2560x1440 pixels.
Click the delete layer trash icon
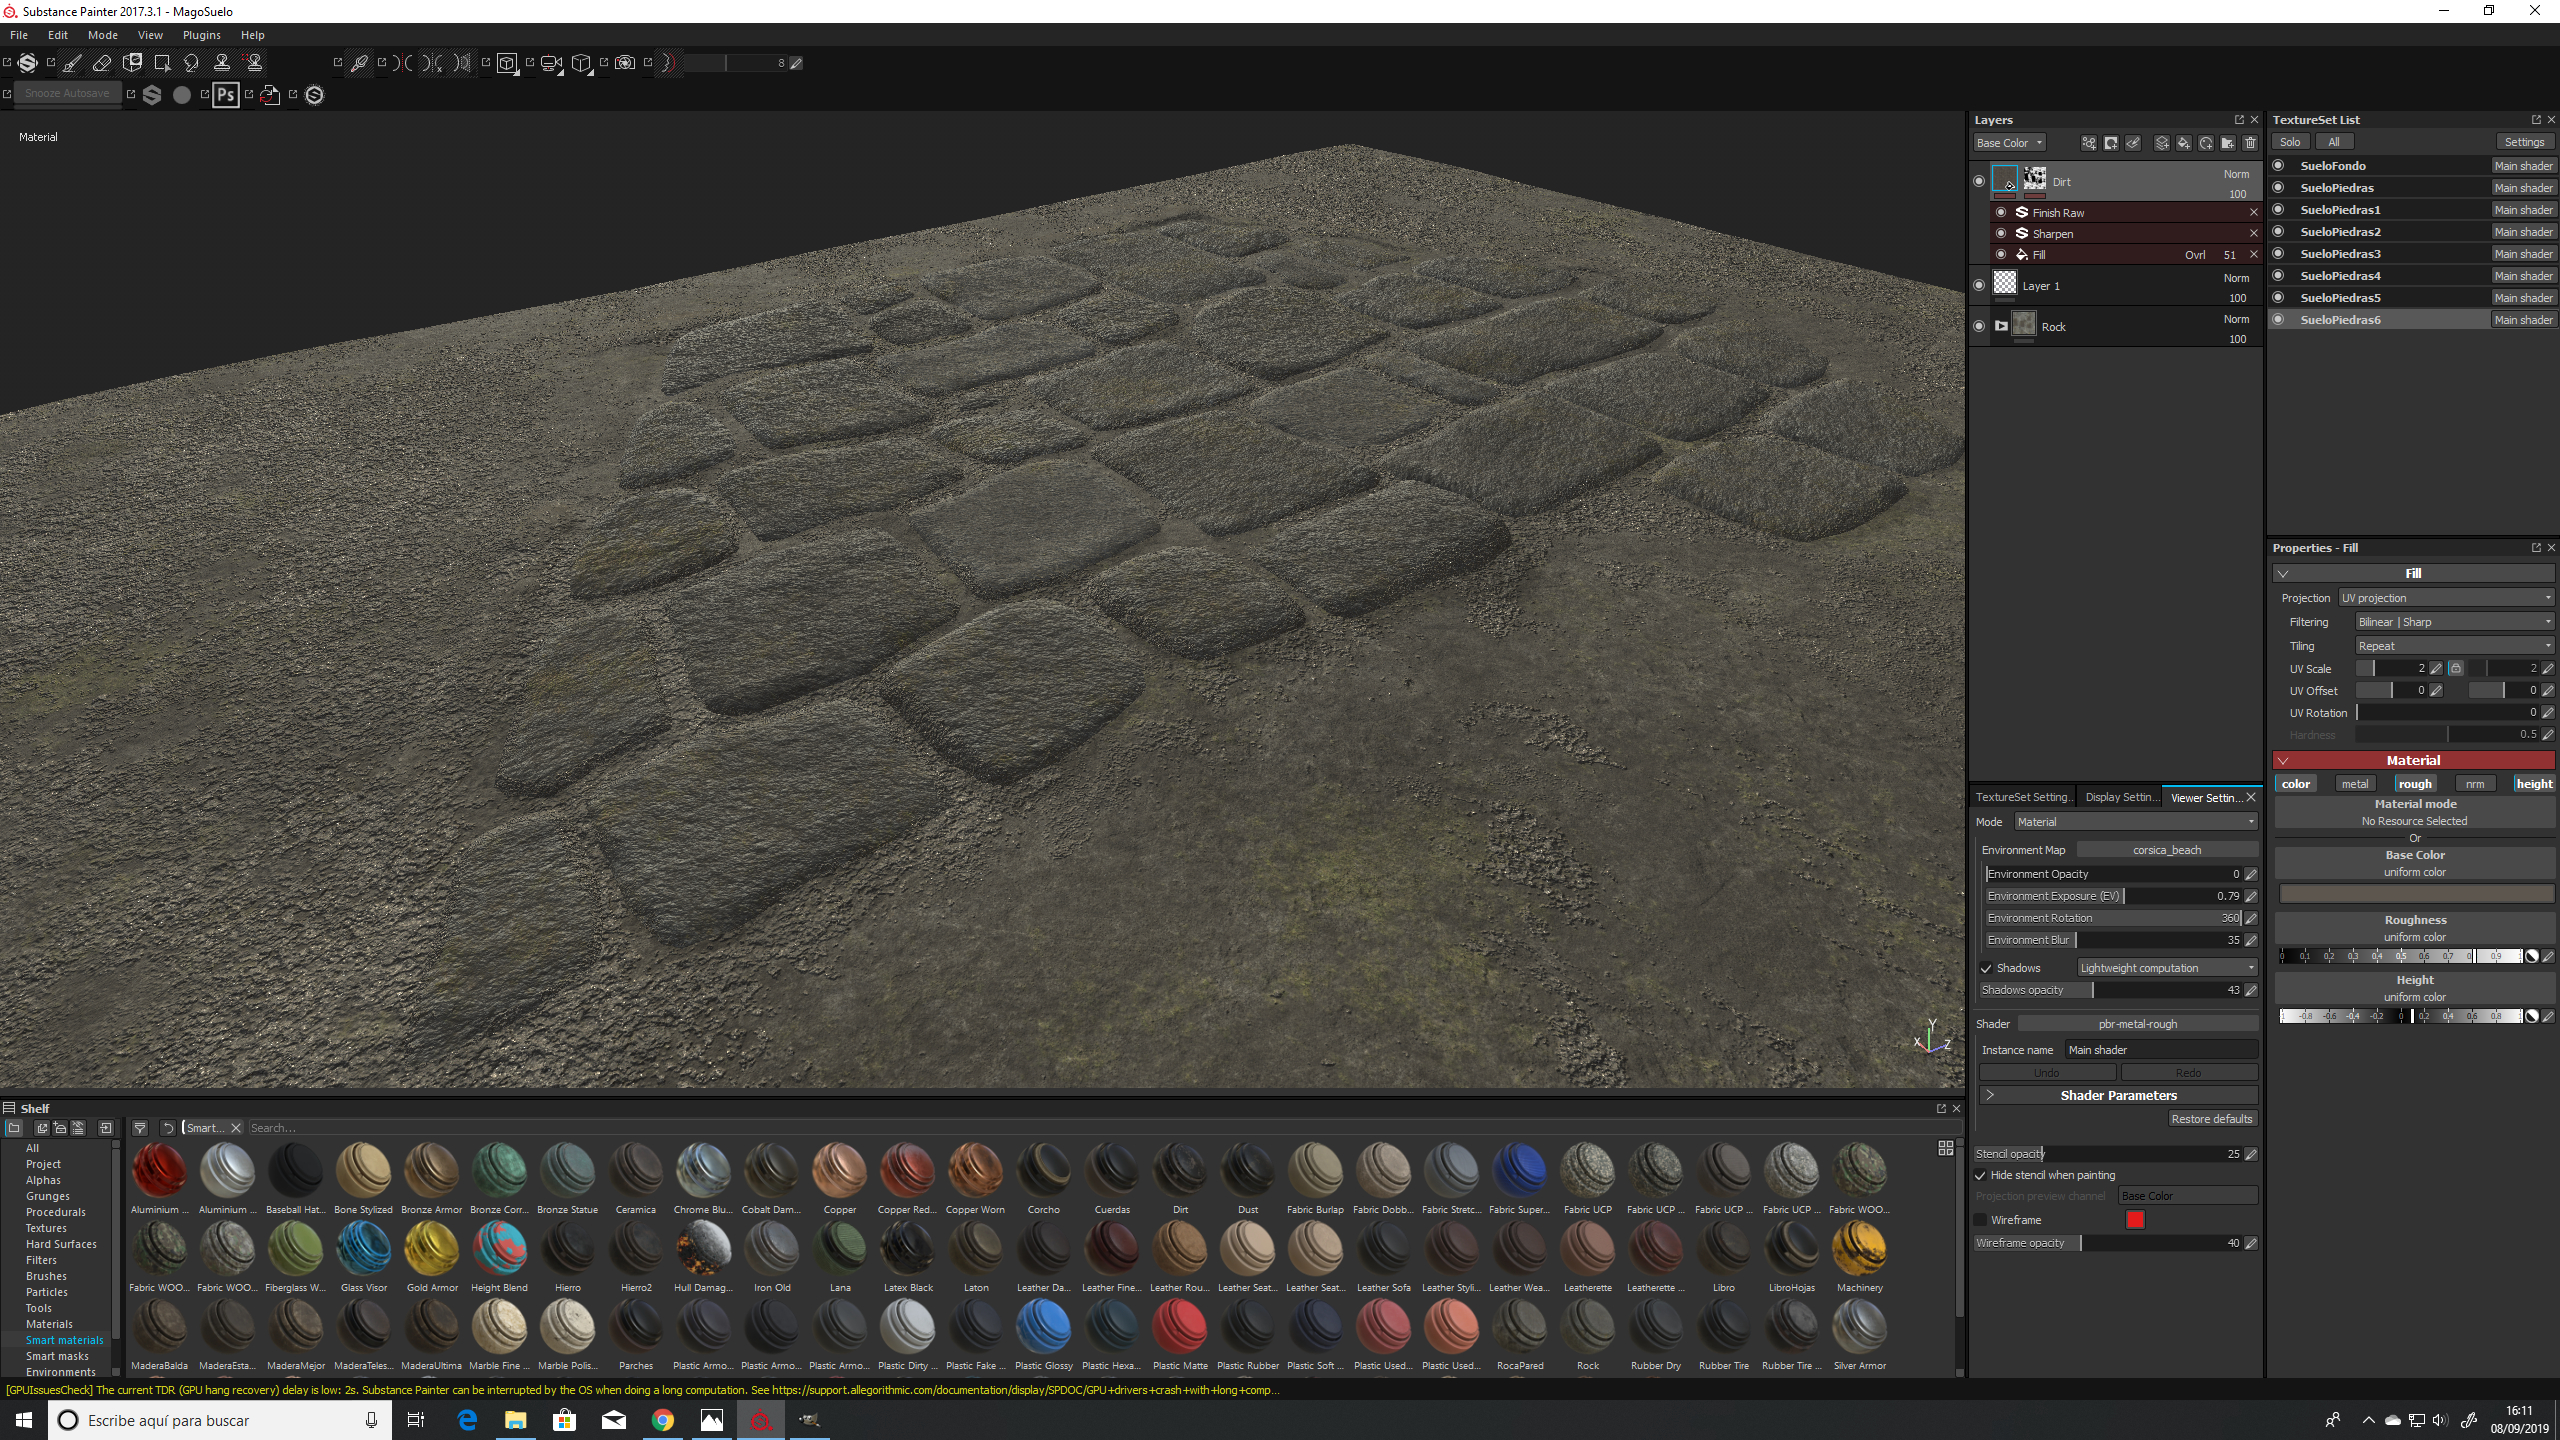click(2250, 143)
